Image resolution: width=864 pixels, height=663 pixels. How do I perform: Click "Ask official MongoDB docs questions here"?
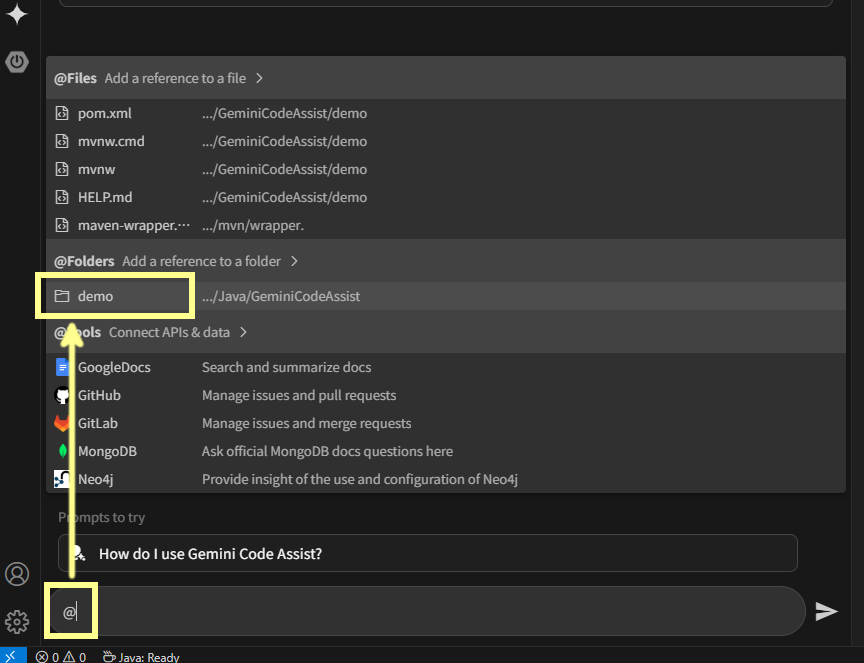point(327,451)
